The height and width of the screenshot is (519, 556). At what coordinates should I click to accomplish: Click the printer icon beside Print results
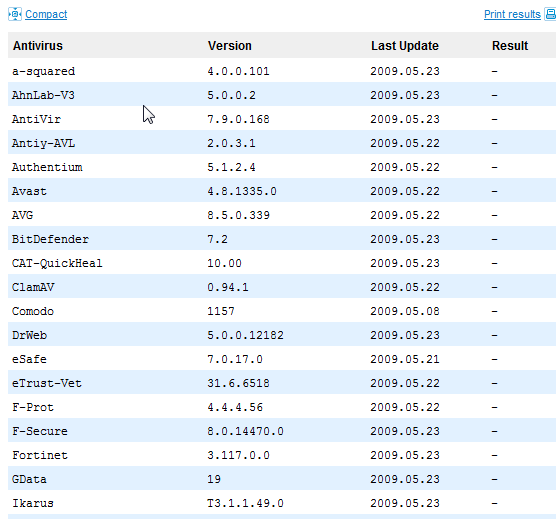point(550,14)
